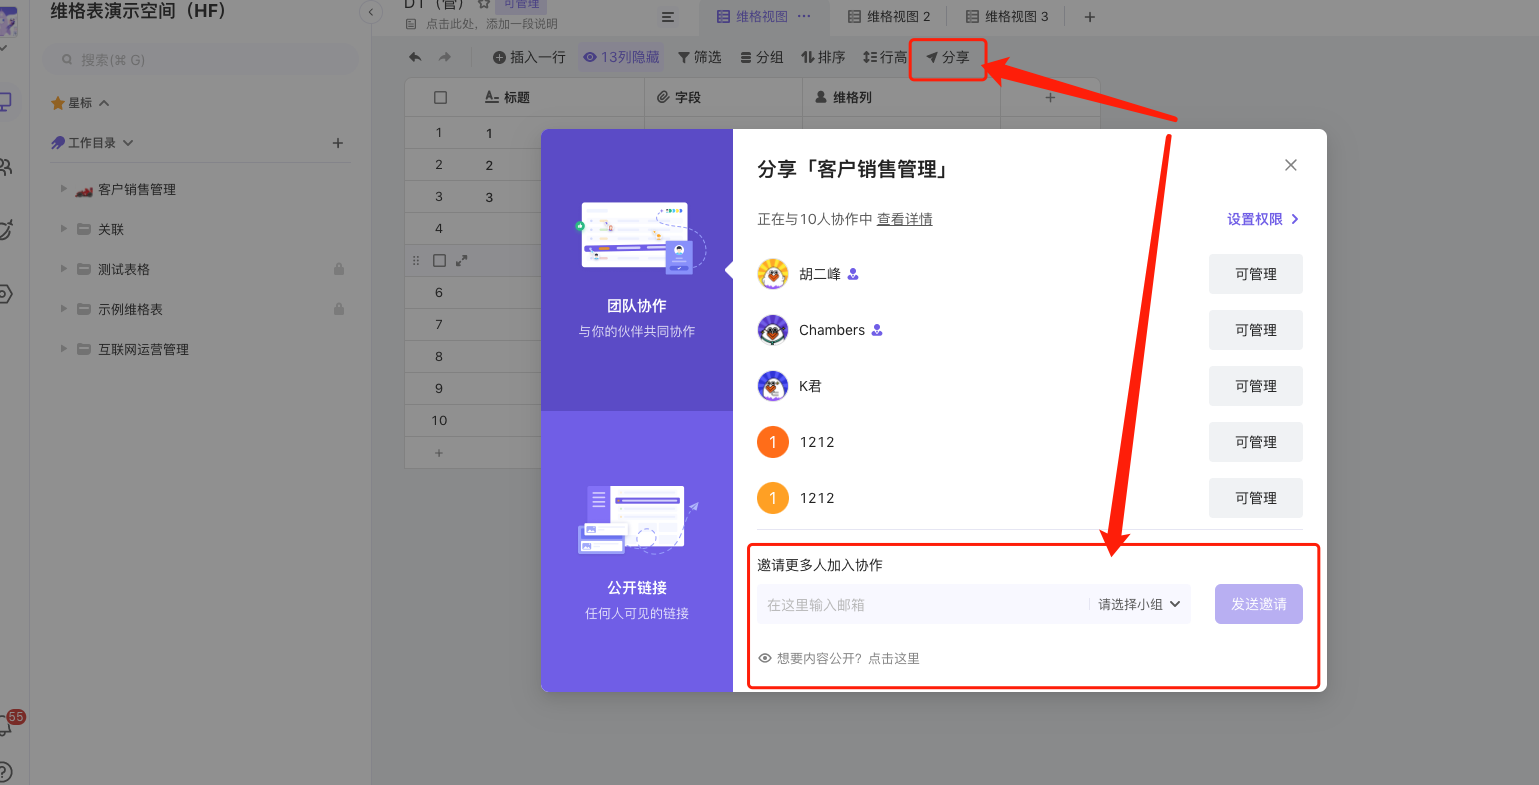Viewport: 1539px width, 785px height.
Task: Click 点击此处，添加一段说明 description text
Action: [492, 24]
